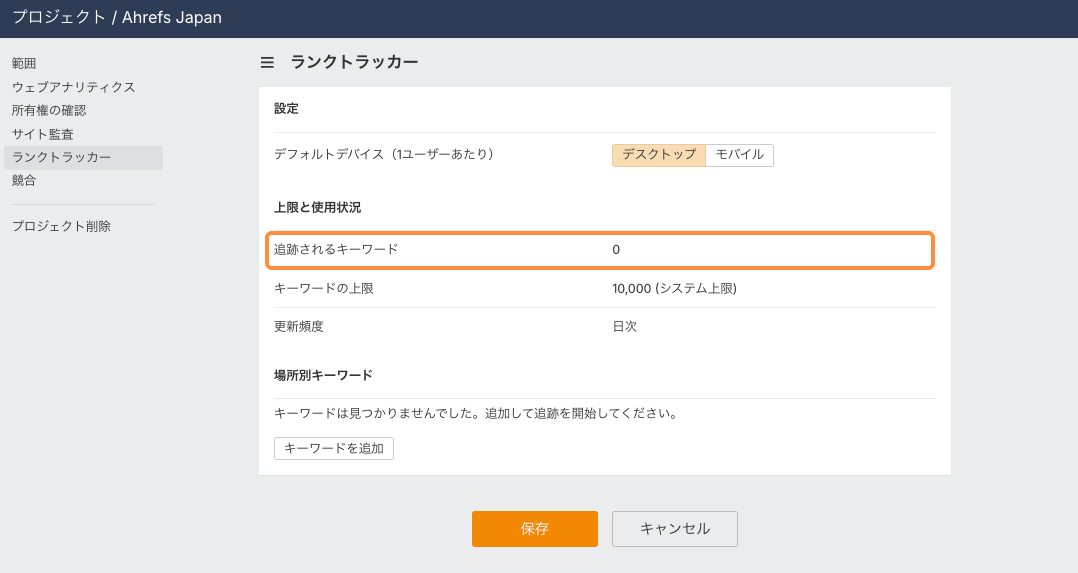1078x573 pixels.
Task: Click Ahrefs Japan in the header breadcrumb
Action: click(172, 17)
